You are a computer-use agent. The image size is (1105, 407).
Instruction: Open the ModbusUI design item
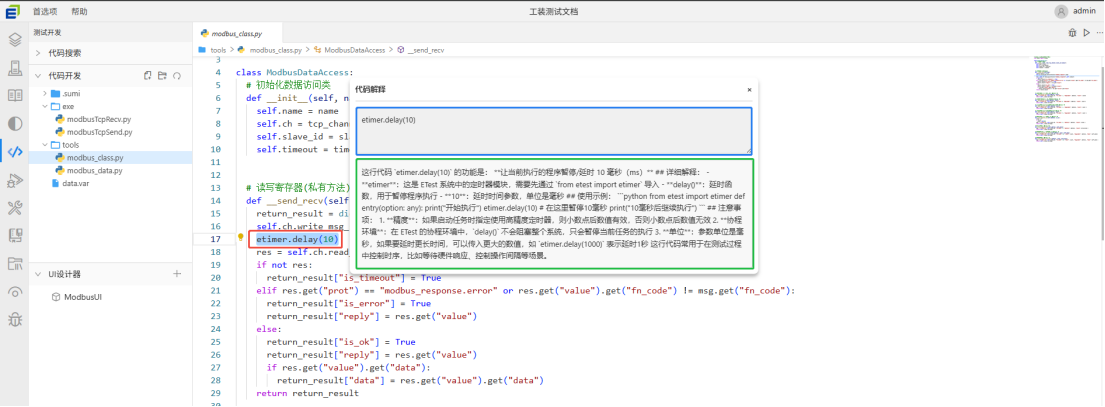(x=84, y=296)
